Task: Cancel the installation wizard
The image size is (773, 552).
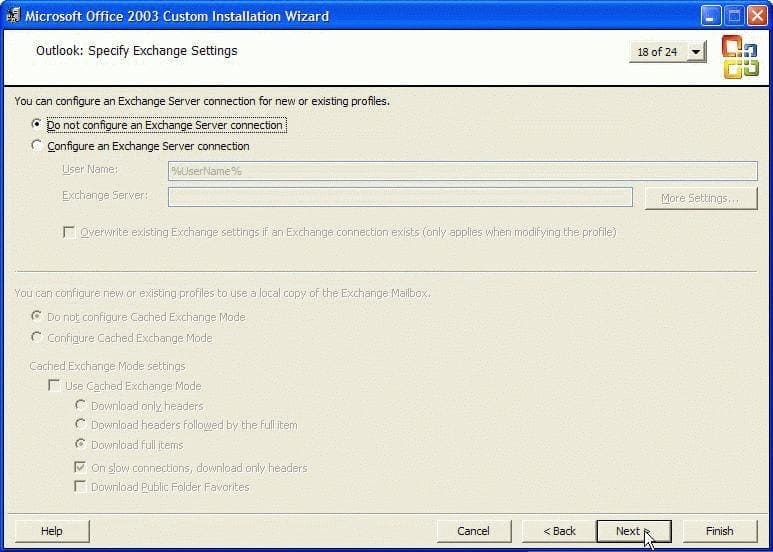Action: [473, 531]
